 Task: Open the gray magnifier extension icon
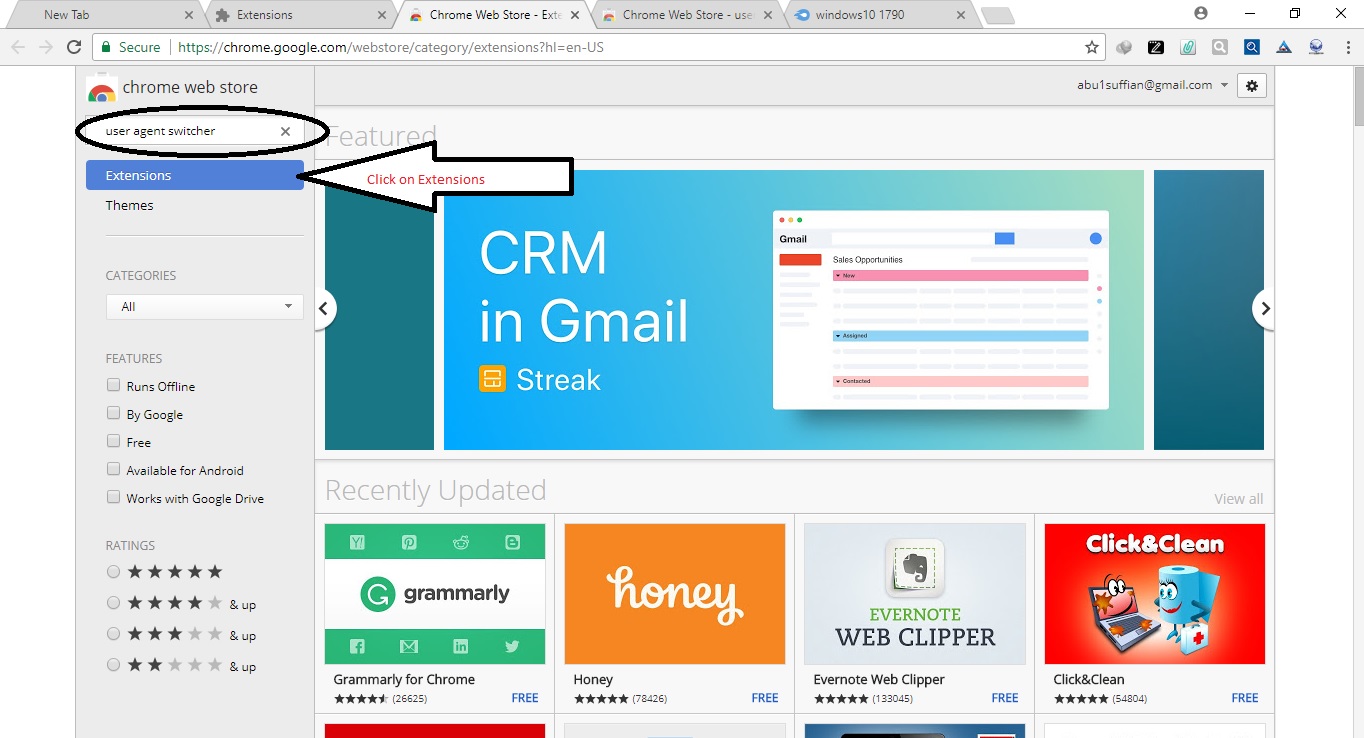[x=1220, y=47]
